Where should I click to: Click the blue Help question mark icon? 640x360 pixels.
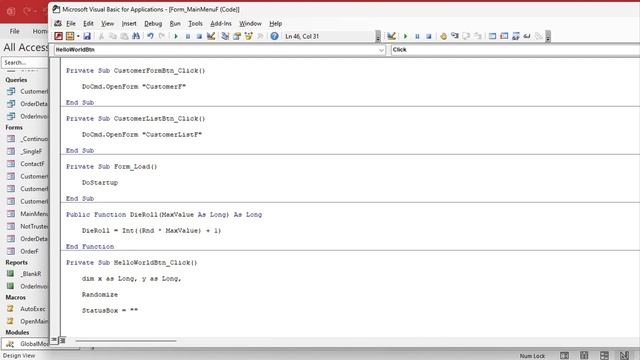click(274, 36)
